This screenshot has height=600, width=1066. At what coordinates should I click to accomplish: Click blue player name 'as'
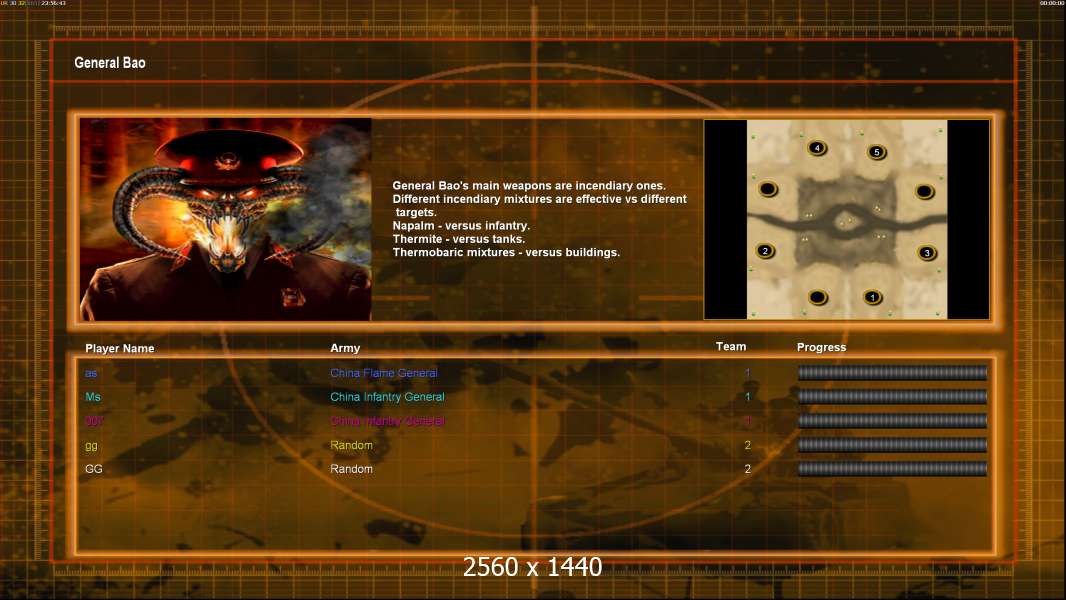91,373
